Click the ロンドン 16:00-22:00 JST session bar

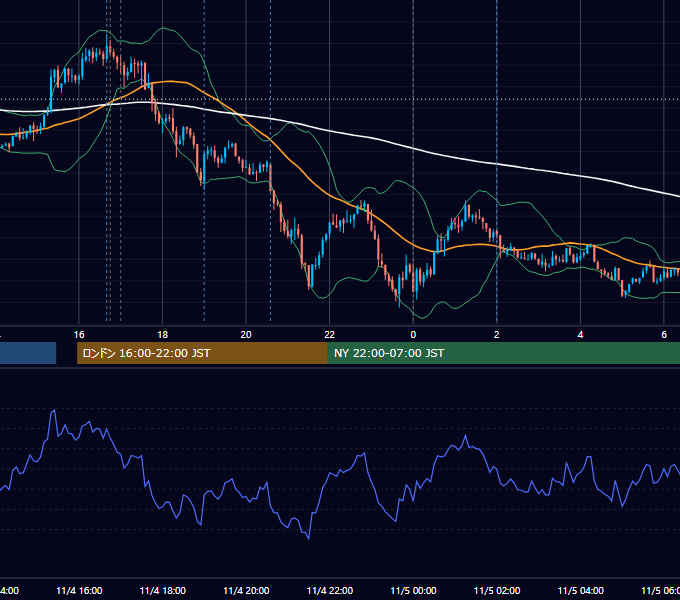tap(202, 353)
